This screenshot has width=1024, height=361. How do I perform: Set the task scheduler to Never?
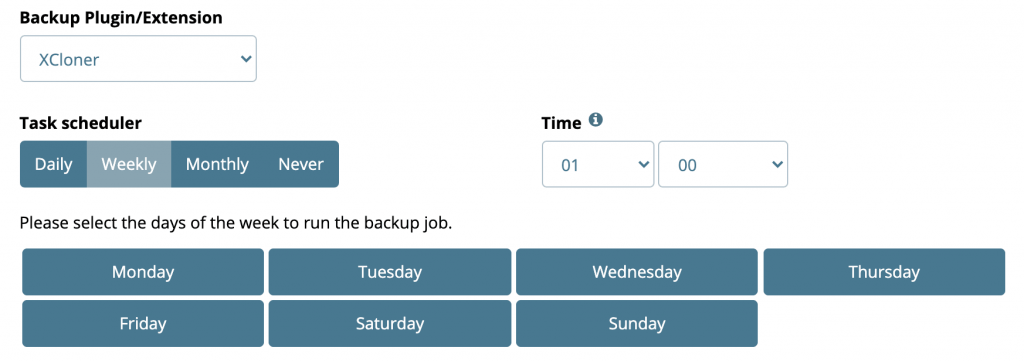pos(301,165)
